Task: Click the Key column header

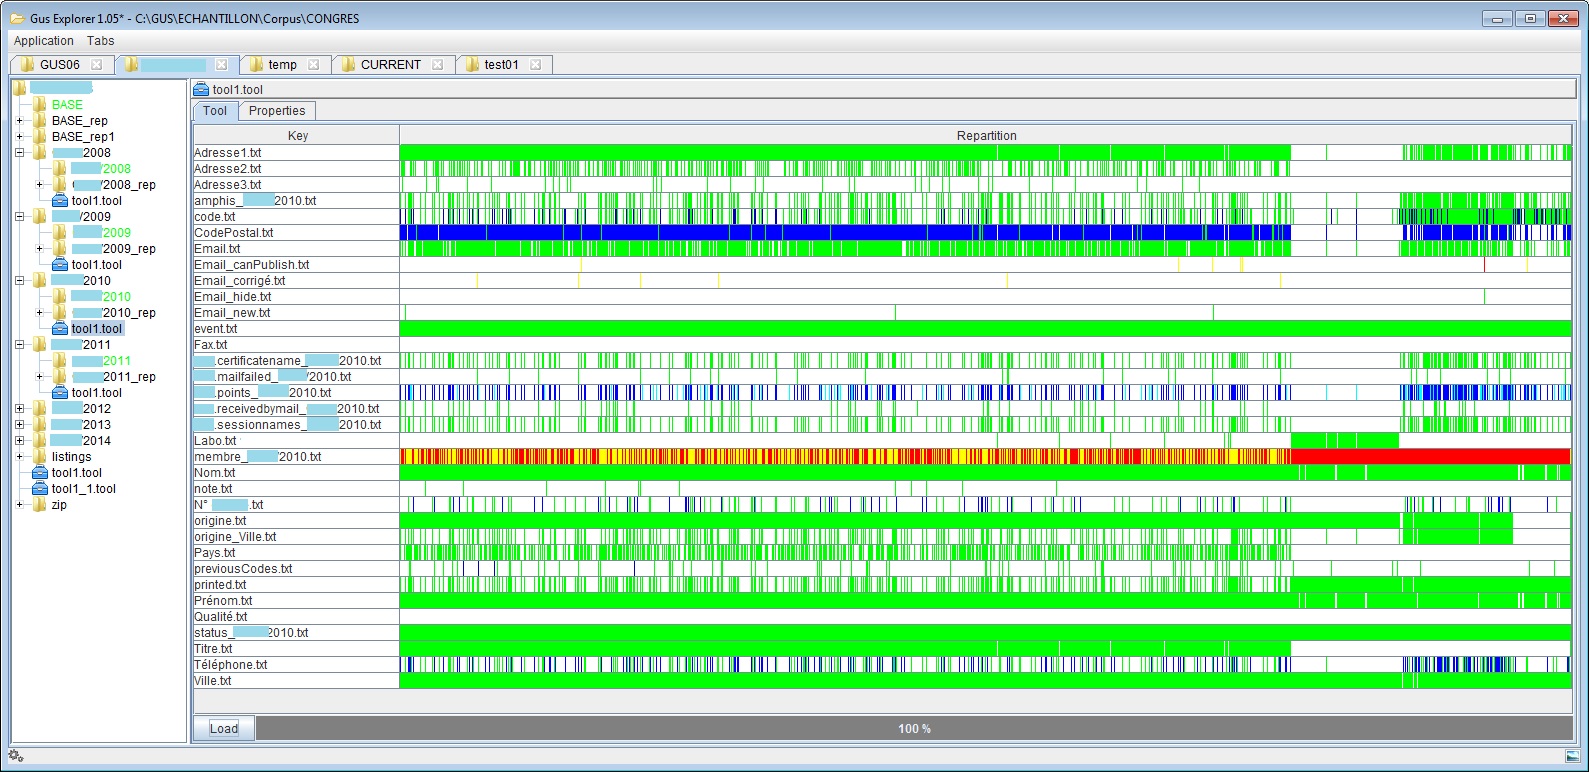Action: (x=297, y=136)
